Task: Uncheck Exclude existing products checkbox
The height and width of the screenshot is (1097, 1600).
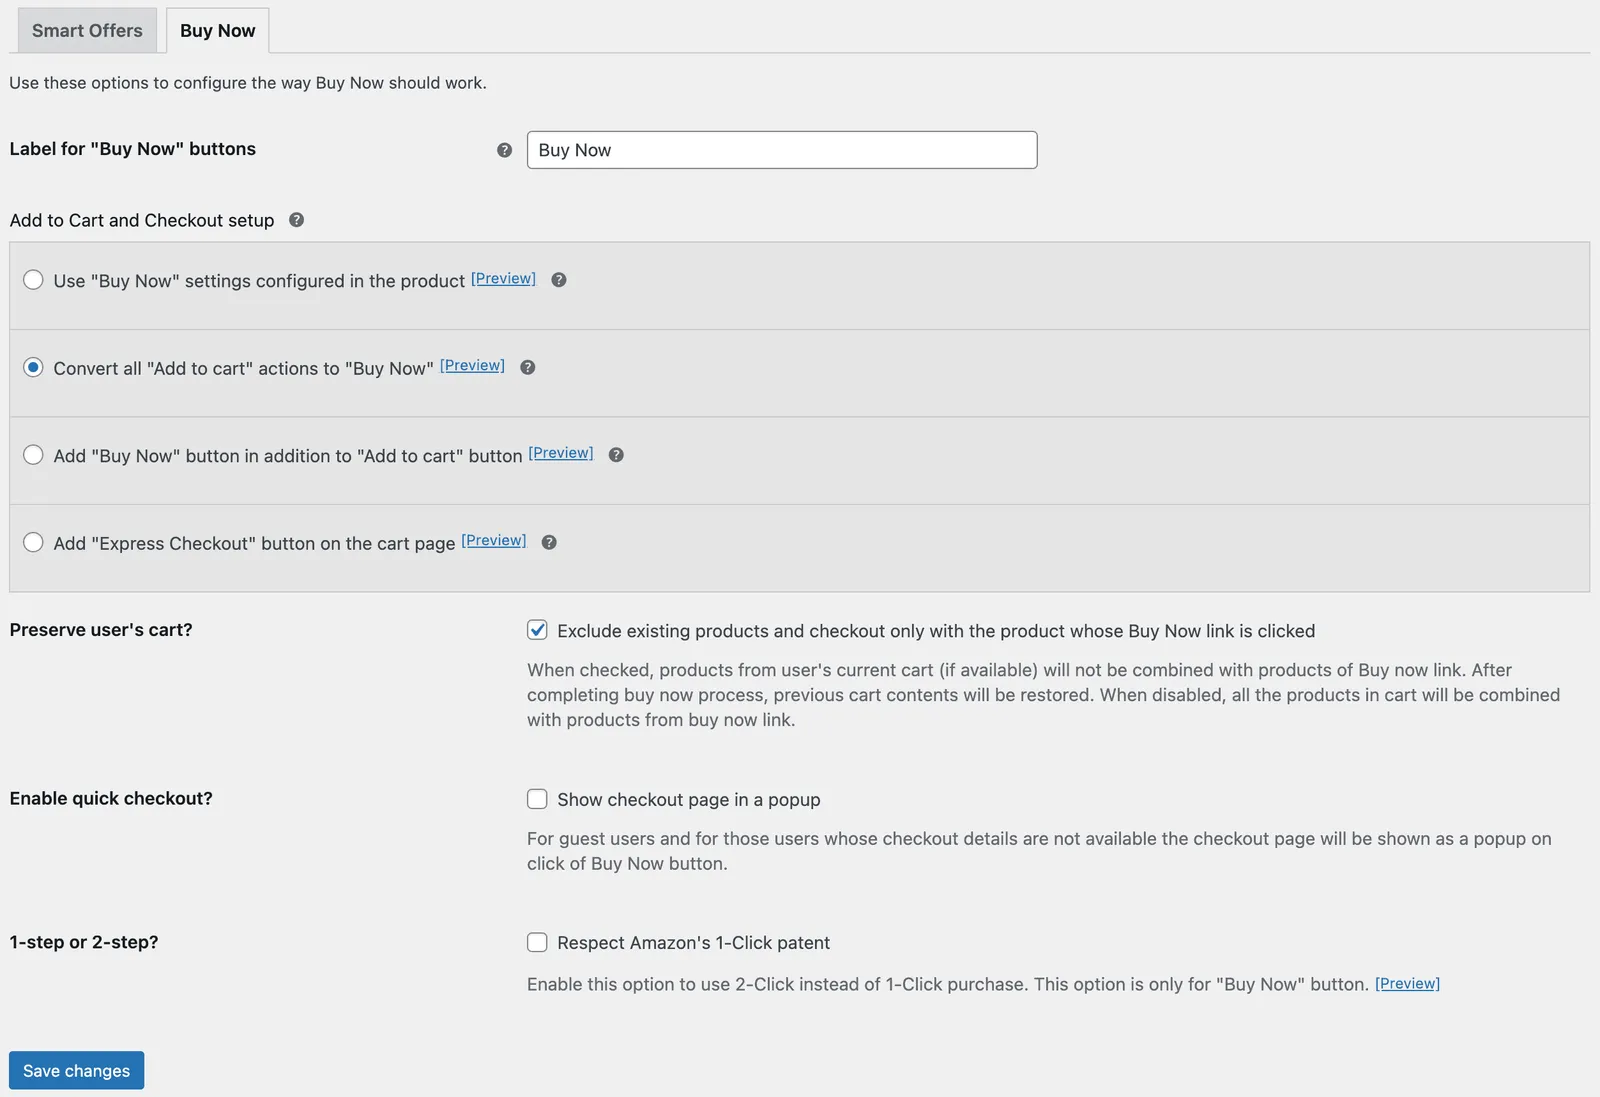Action: click(537, 630)
